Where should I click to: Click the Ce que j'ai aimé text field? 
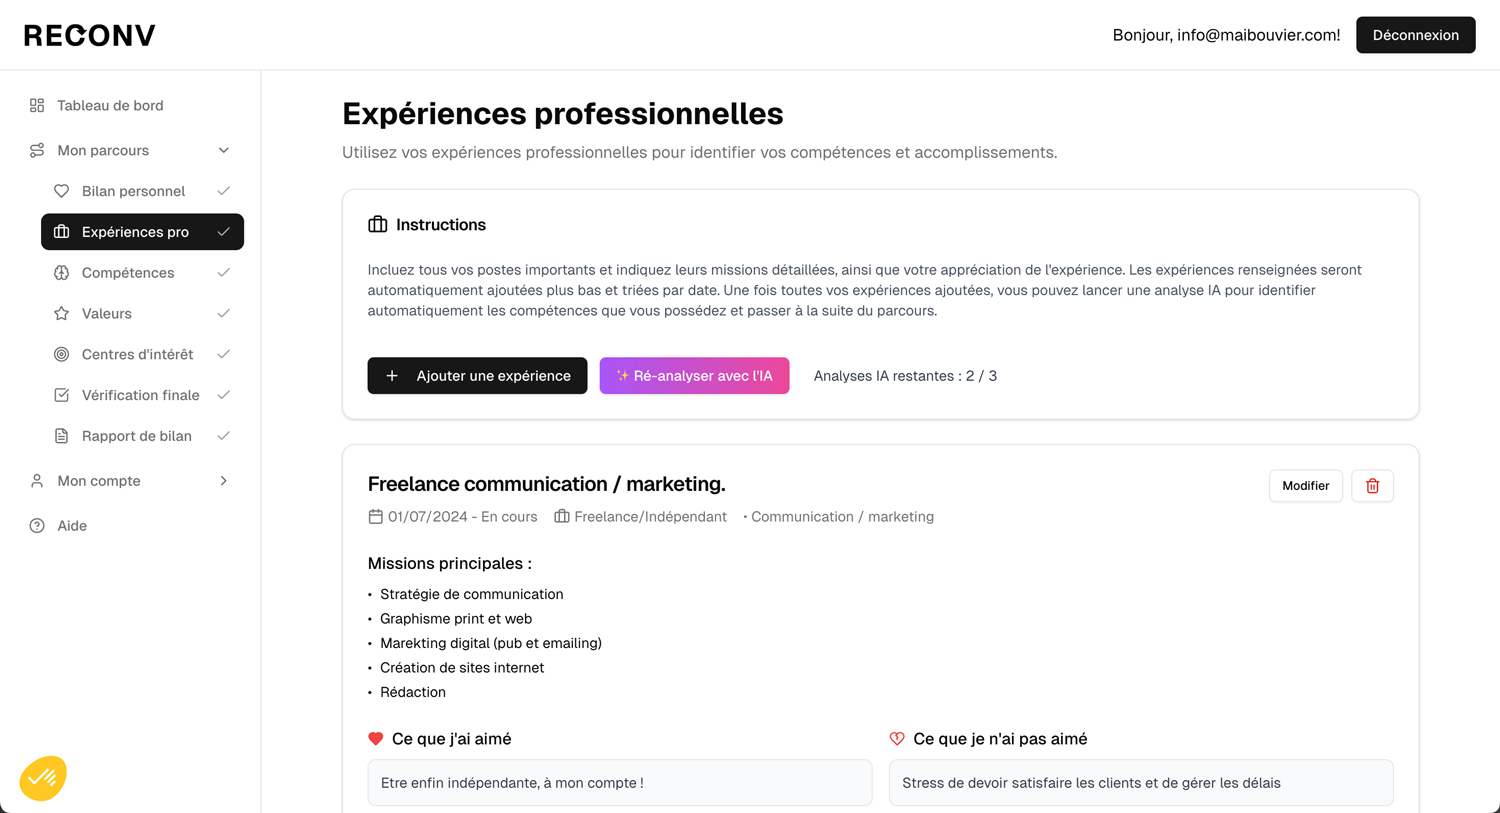point(620,783)
